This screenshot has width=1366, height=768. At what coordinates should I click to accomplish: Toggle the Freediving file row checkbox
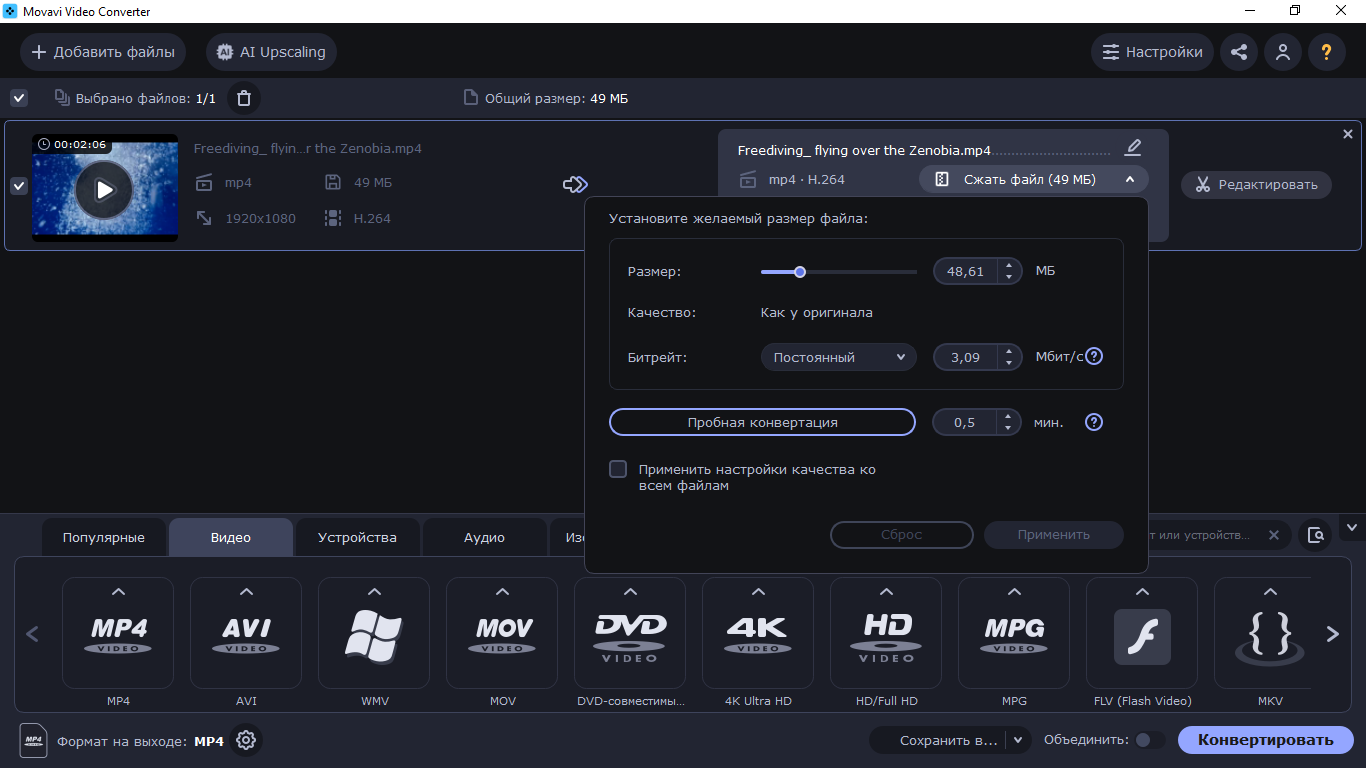pos(19,185)
